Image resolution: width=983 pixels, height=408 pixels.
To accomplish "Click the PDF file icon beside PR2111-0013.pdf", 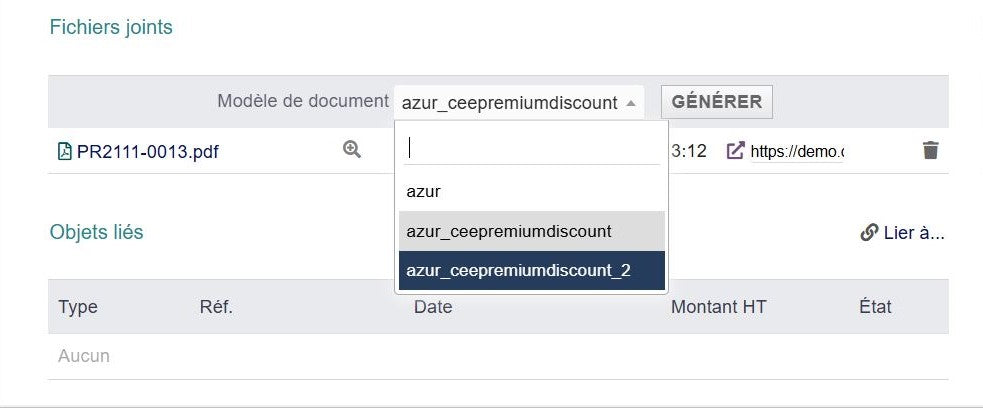I will coord(65,152).
